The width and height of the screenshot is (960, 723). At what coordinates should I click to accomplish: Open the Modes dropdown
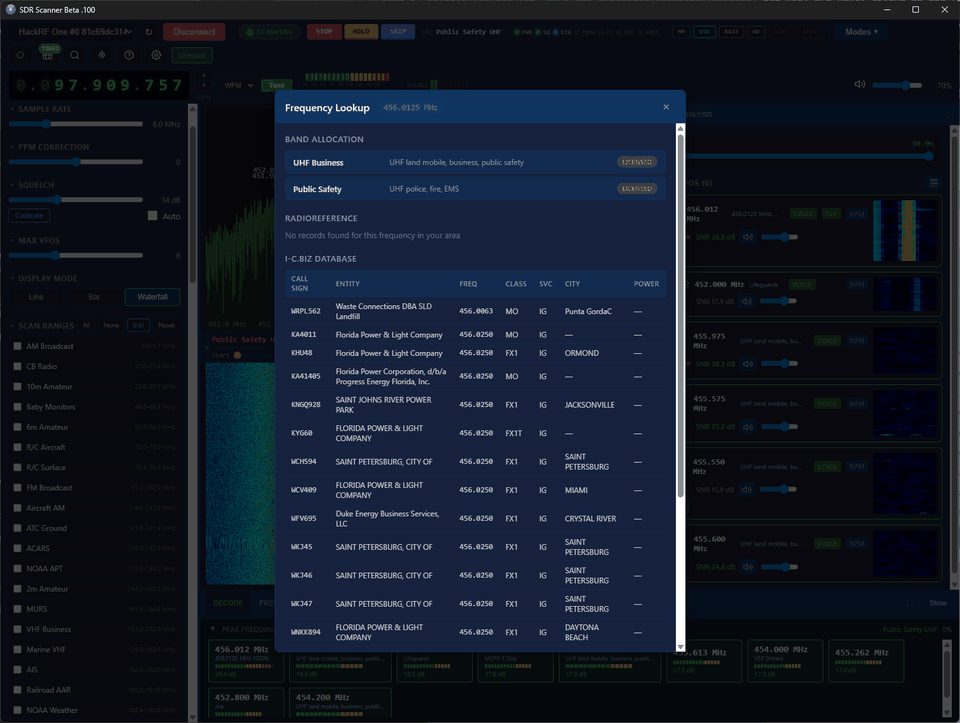(x=861, y=32)
